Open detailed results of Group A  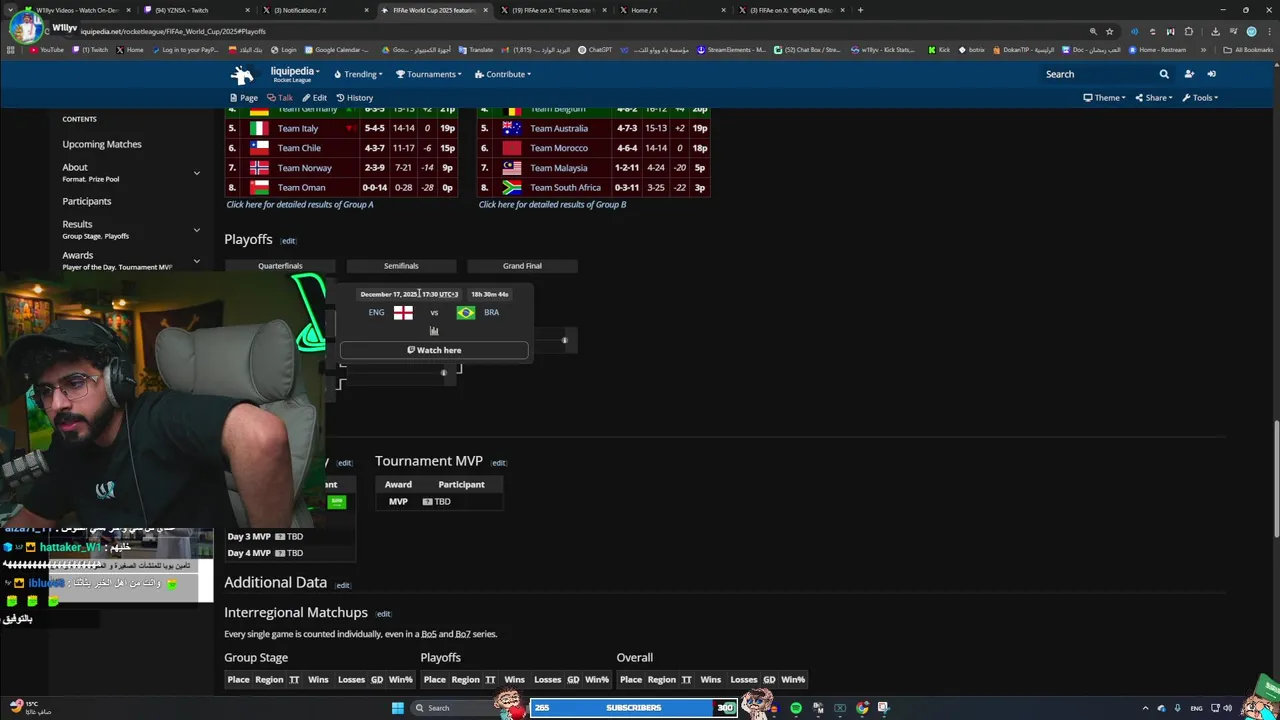tap(299, 204)
